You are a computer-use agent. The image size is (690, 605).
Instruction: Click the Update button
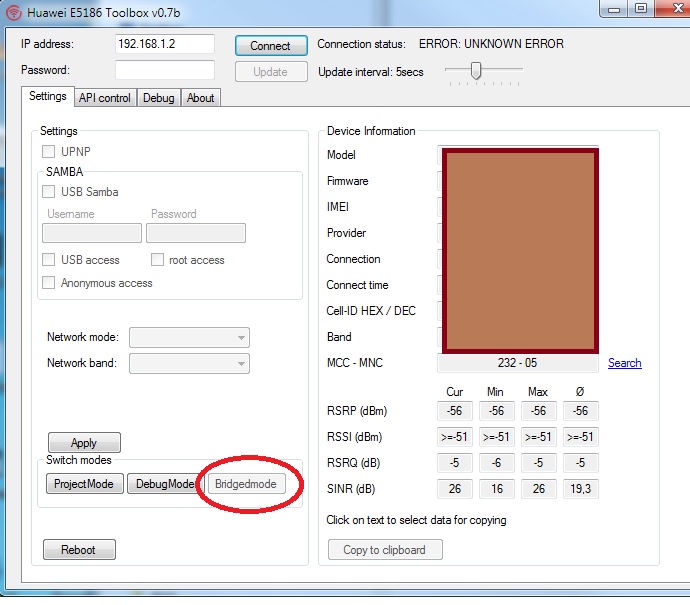click(271, 72)
